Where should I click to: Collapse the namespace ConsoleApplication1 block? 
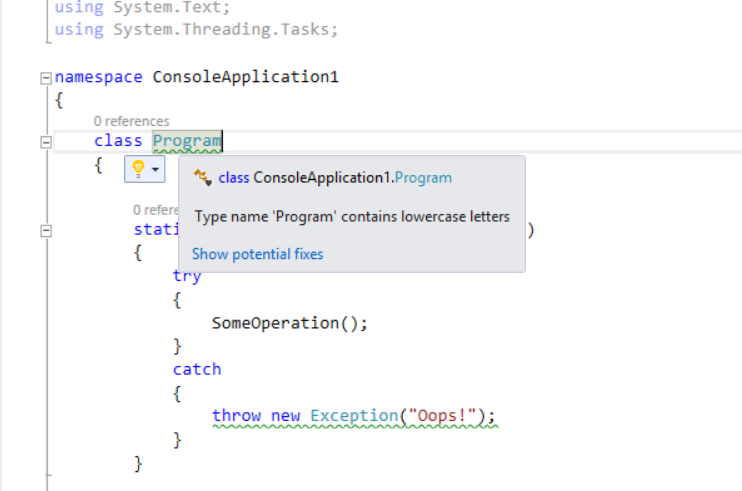(46, 78)
